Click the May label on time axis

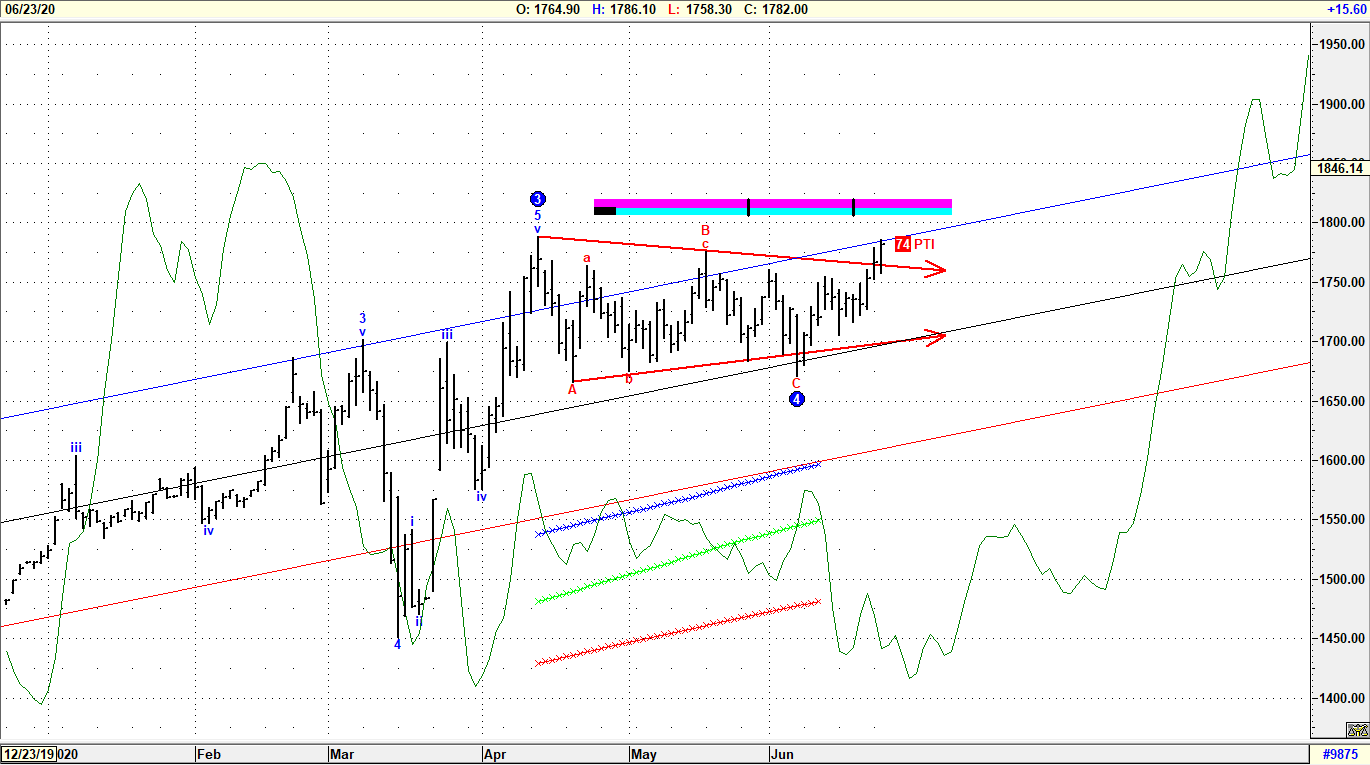(x=643, y=754)
